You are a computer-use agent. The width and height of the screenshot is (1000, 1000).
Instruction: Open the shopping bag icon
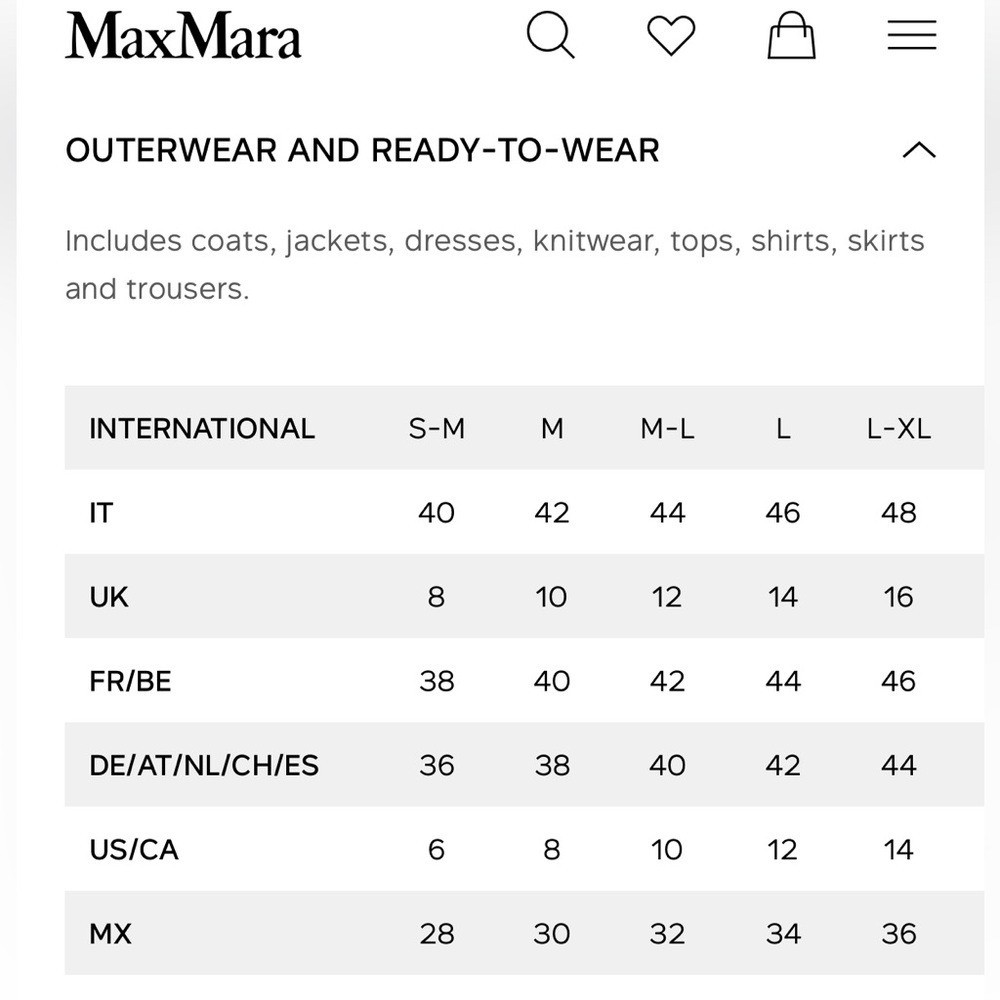coord(791,36)
